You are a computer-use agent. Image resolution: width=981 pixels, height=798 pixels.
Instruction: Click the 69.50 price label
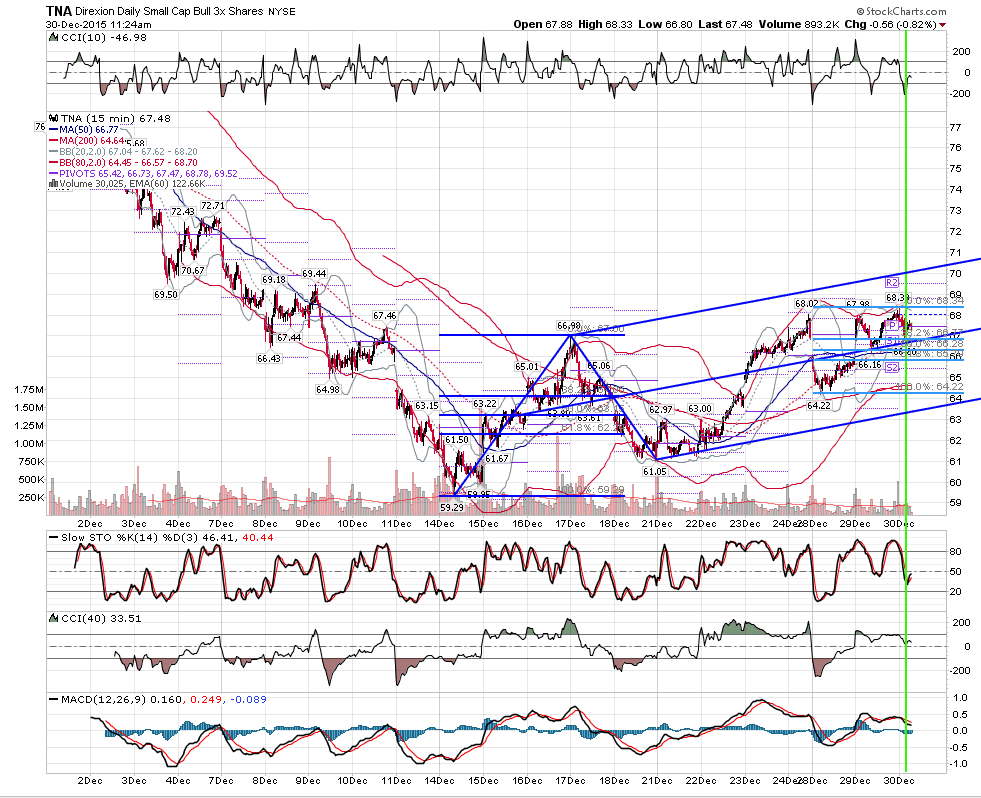166,294
